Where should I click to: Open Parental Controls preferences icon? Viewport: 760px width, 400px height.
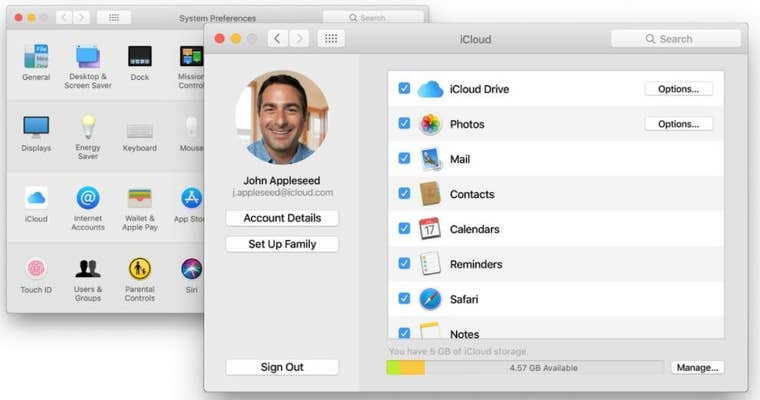(x=140, y=269)
